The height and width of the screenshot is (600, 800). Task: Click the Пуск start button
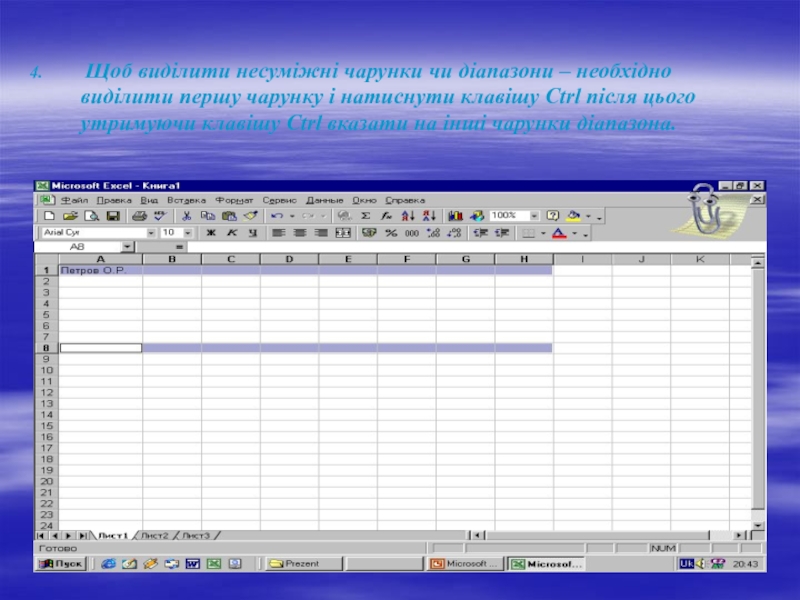pos(62,564)
